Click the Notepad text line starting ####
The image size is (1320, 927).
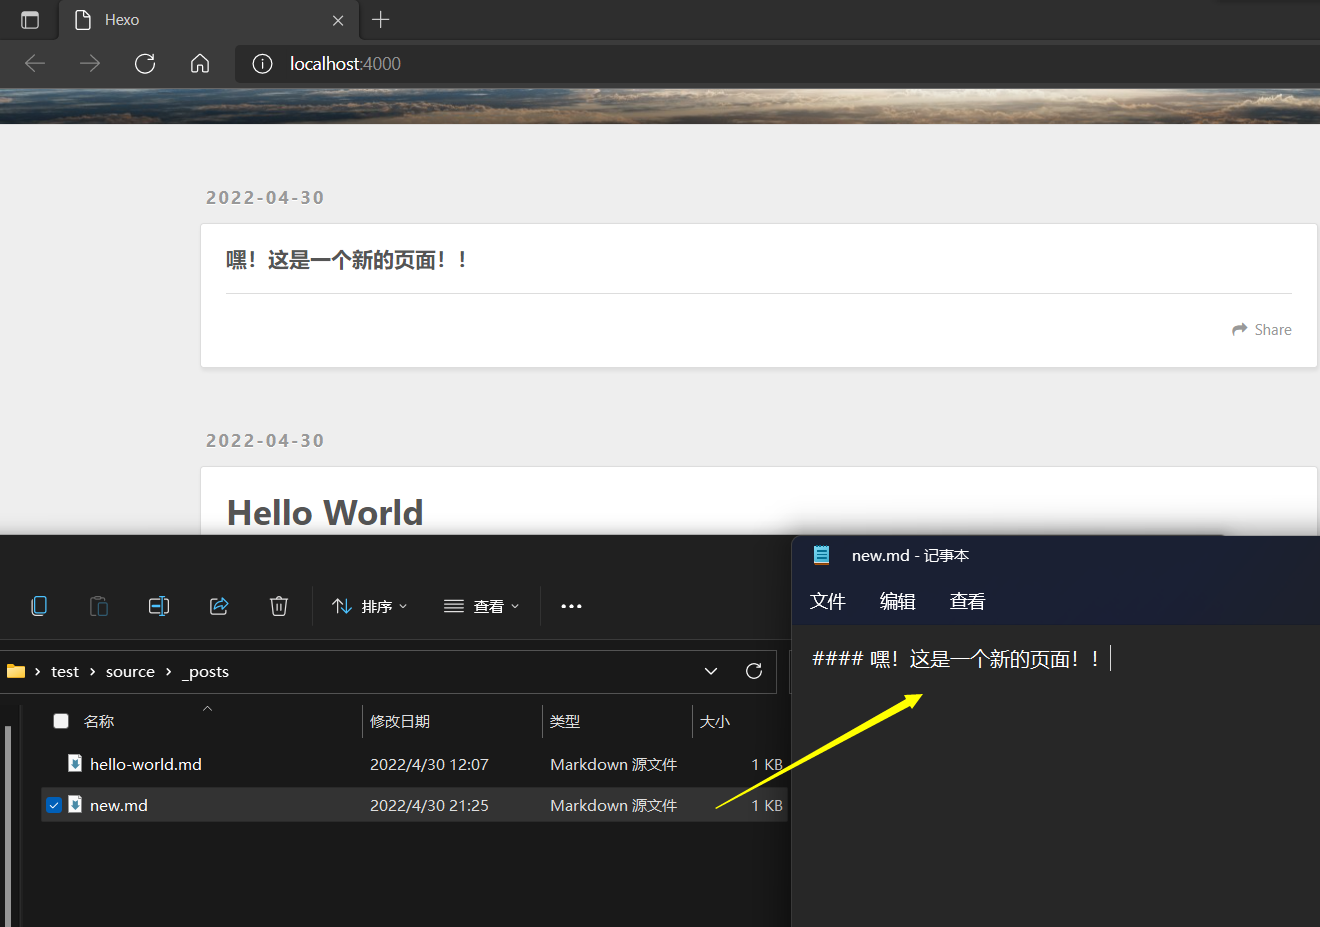[x=956, y=659]
